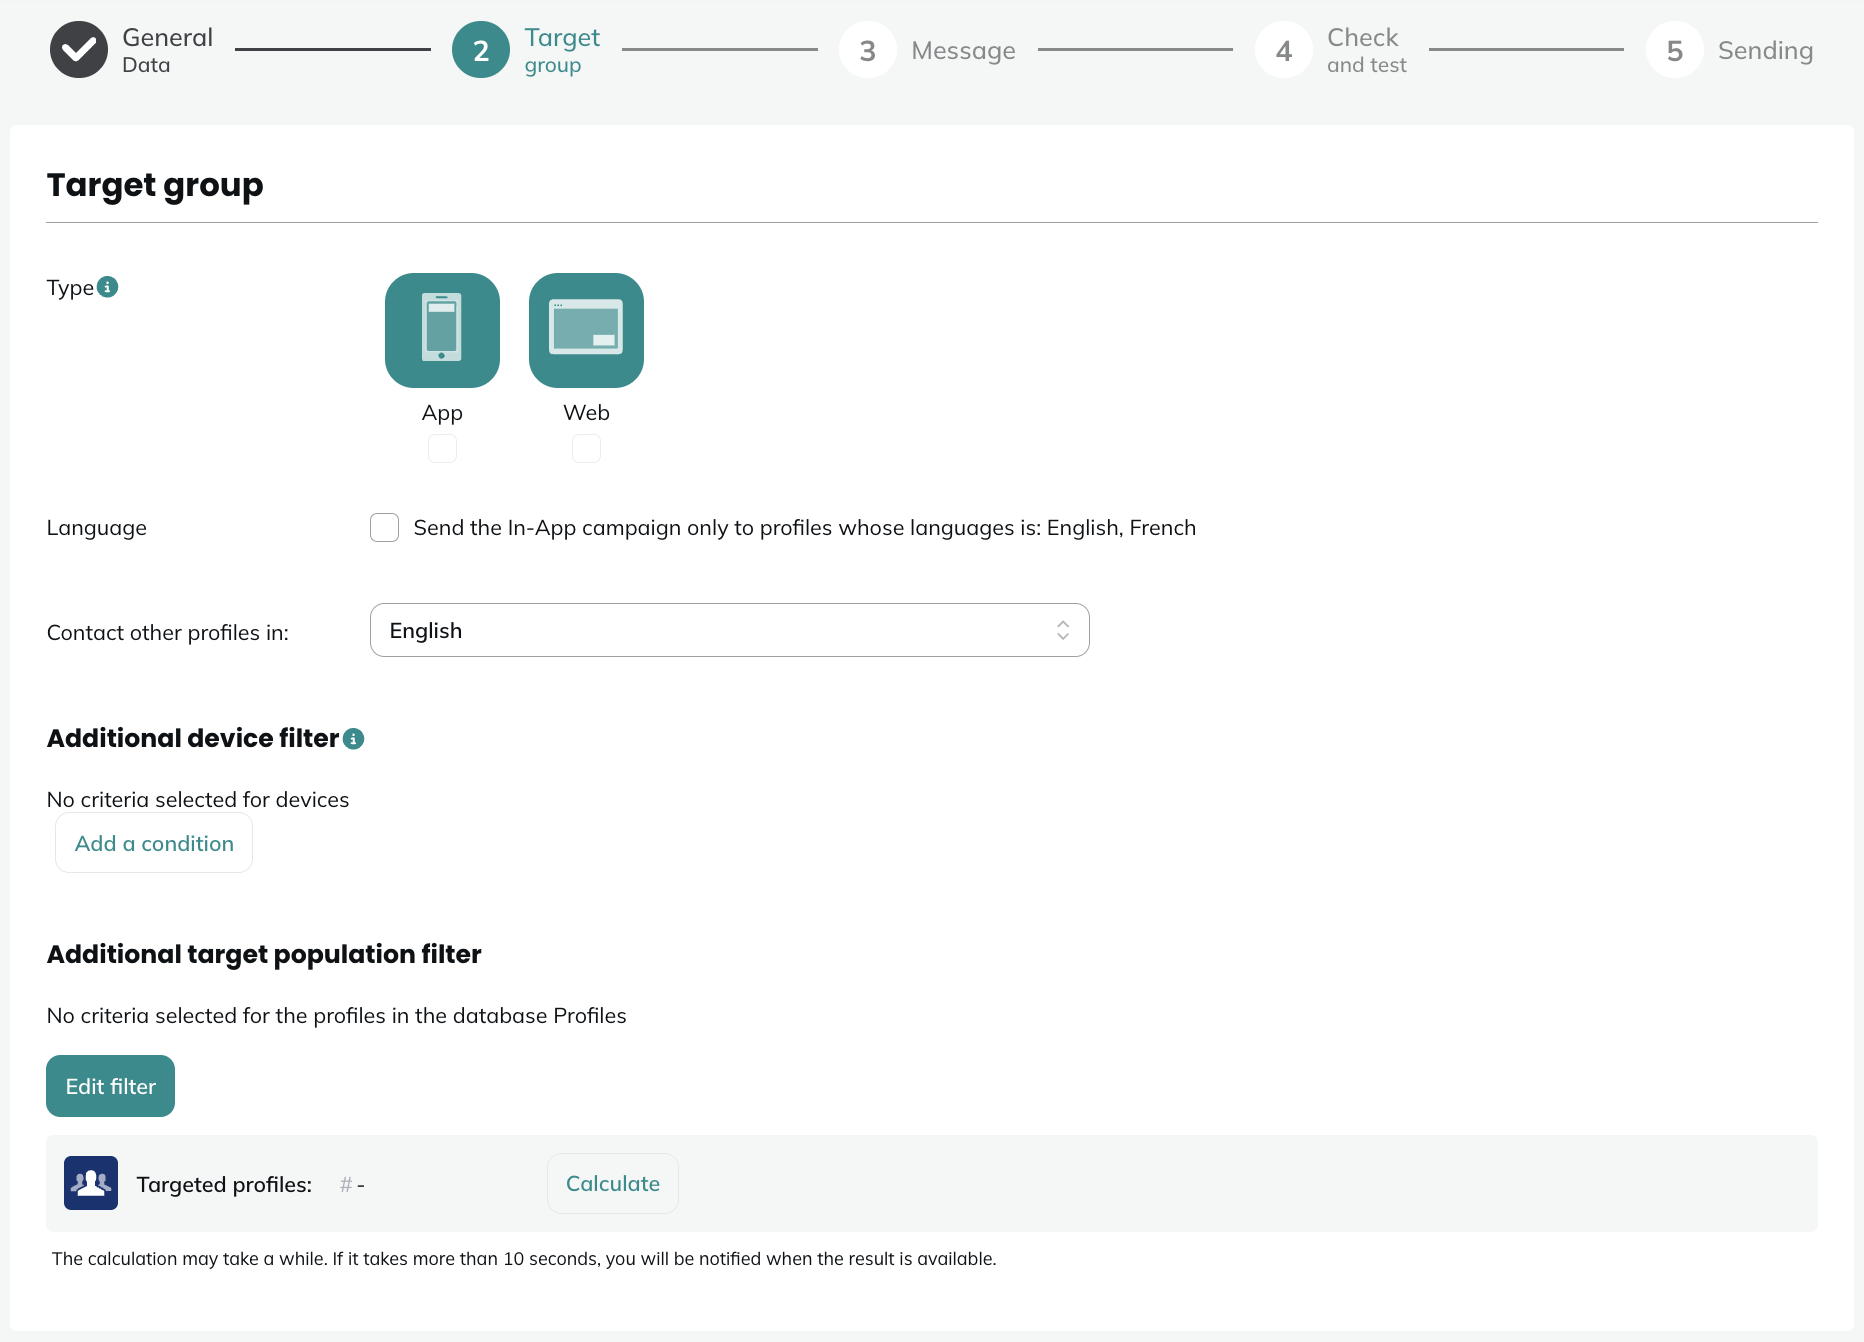Click the Language field label

pyautogui.click(x=97, y=528)
